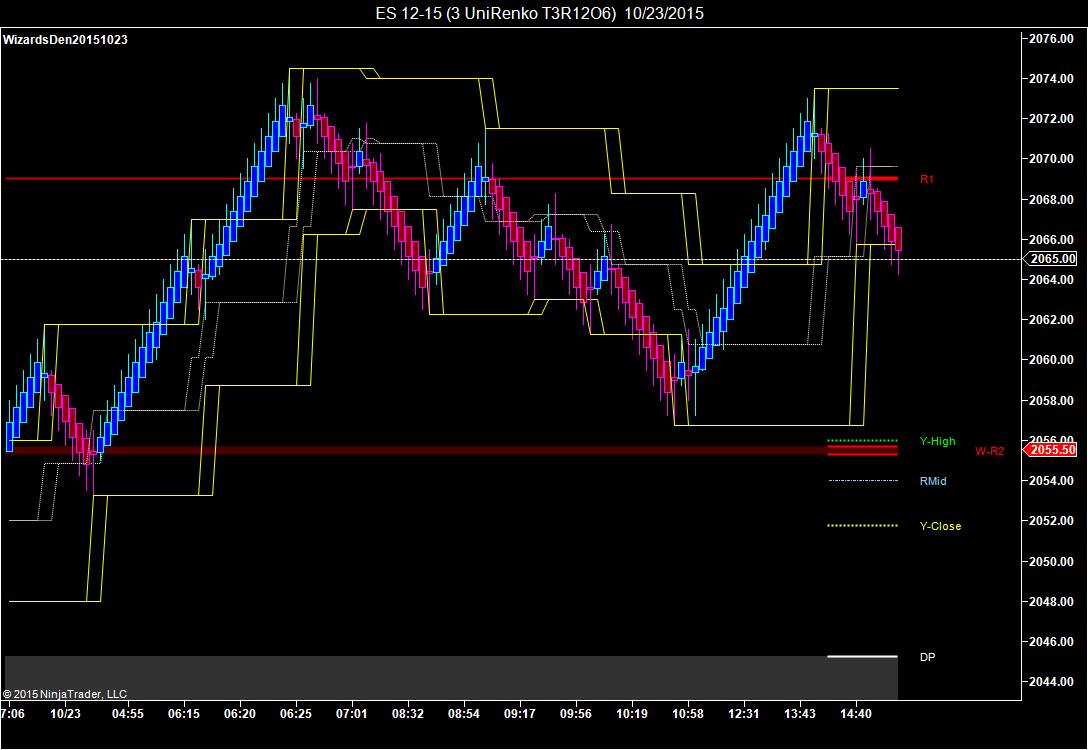The height and width of the screenshot is (750, 1088).
Task: Click the red 2055.50 price marker
Action: [x=1052, y=450]
